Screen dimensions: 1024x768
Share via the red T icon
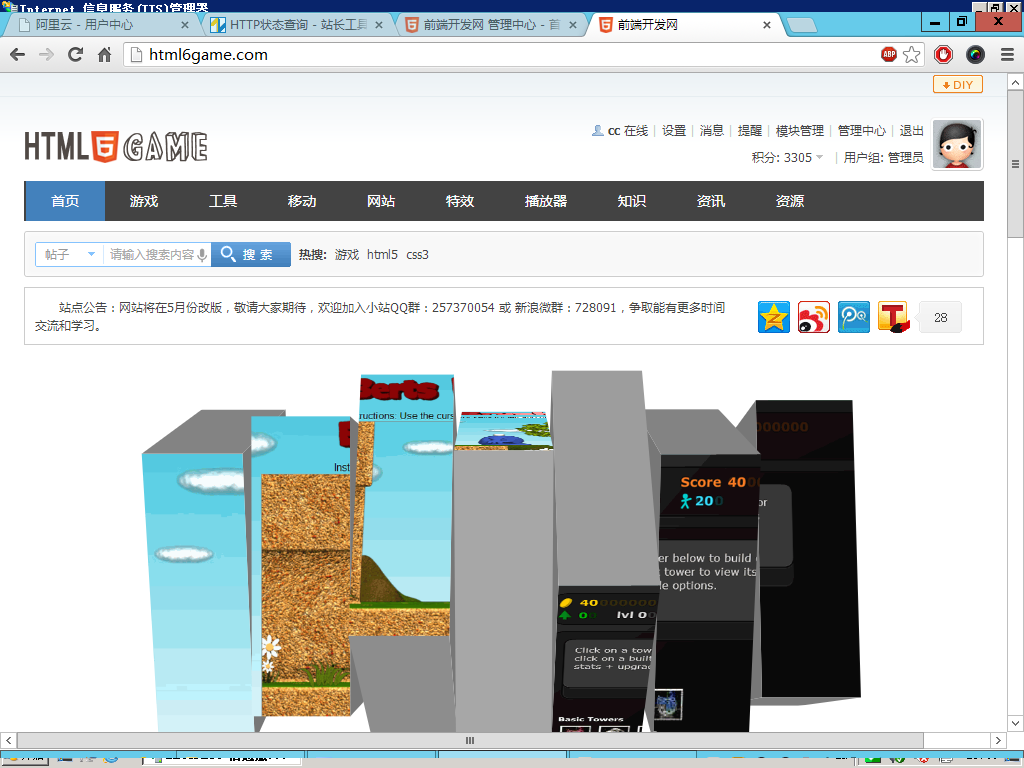893,317
